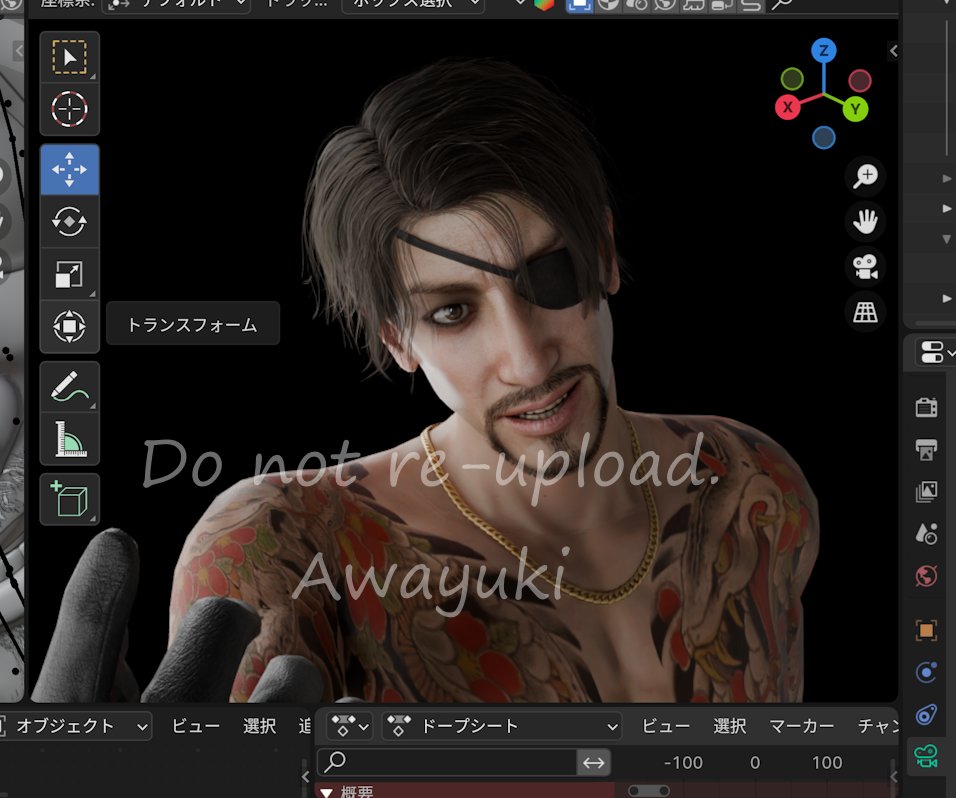956x798 pixels.
Task: Choose the Measure ruler tool
Action: tap(70, 439)
